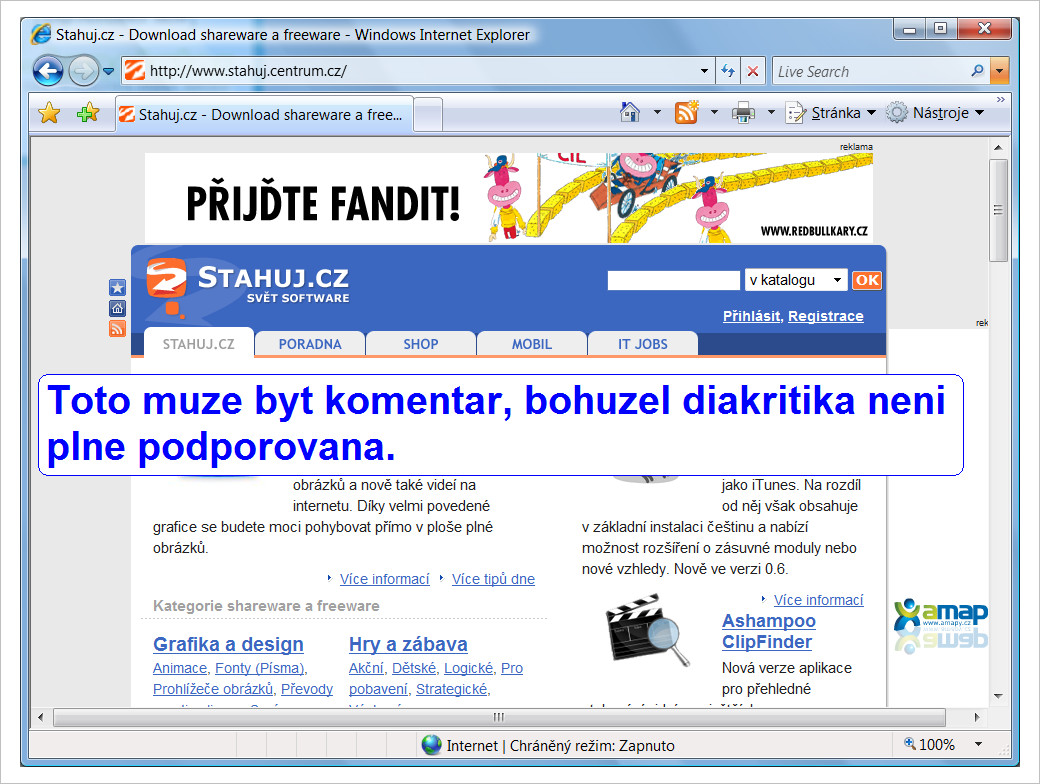1040x784 pixels.
Task: Show more toolbar items chevron
Action: (1000, 99)
